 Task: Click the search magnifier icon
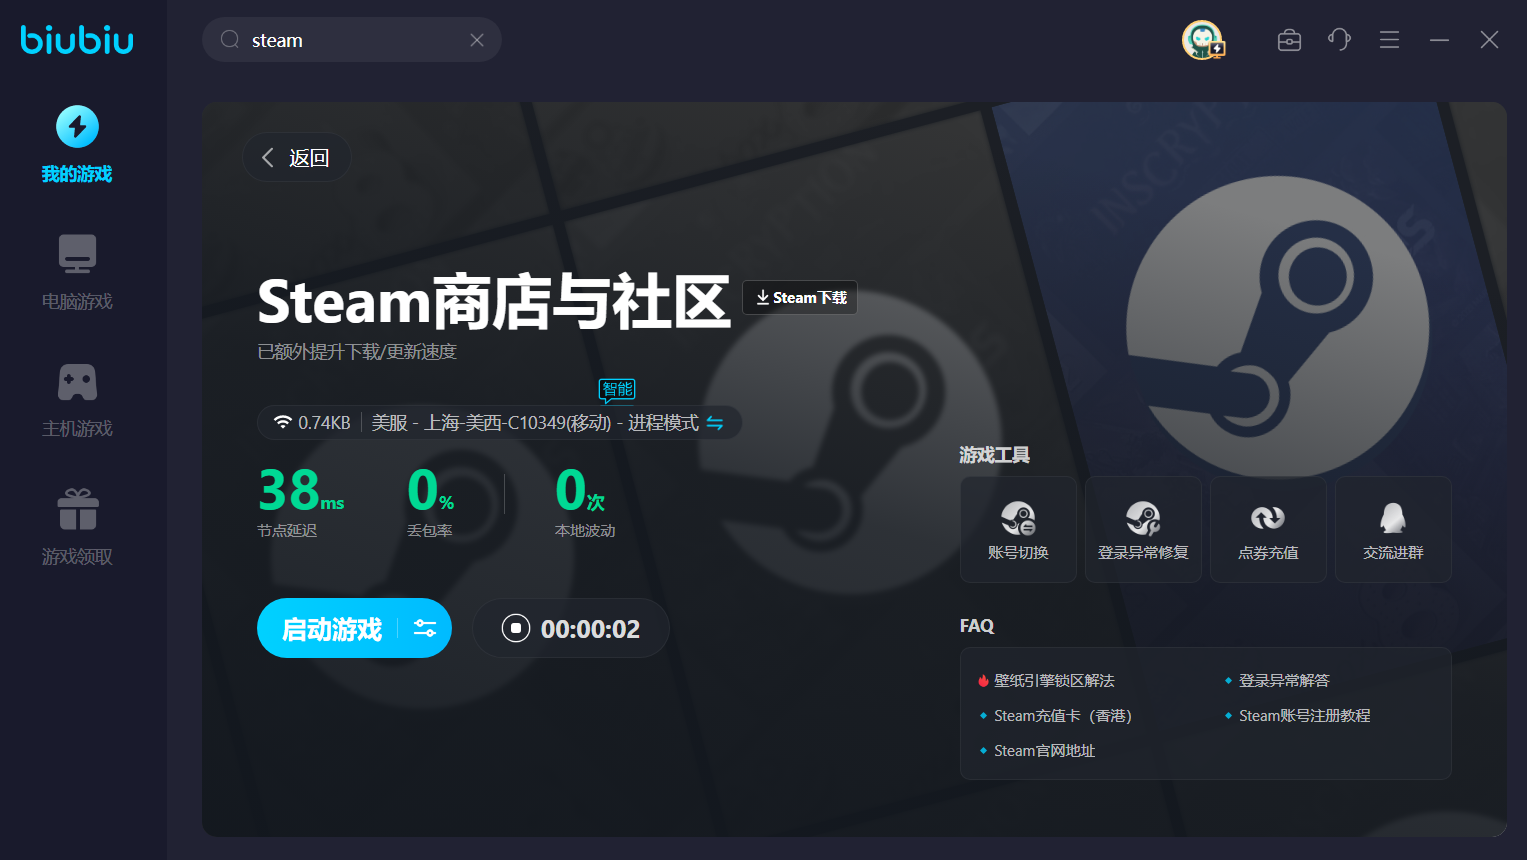(x=230, y=40)
